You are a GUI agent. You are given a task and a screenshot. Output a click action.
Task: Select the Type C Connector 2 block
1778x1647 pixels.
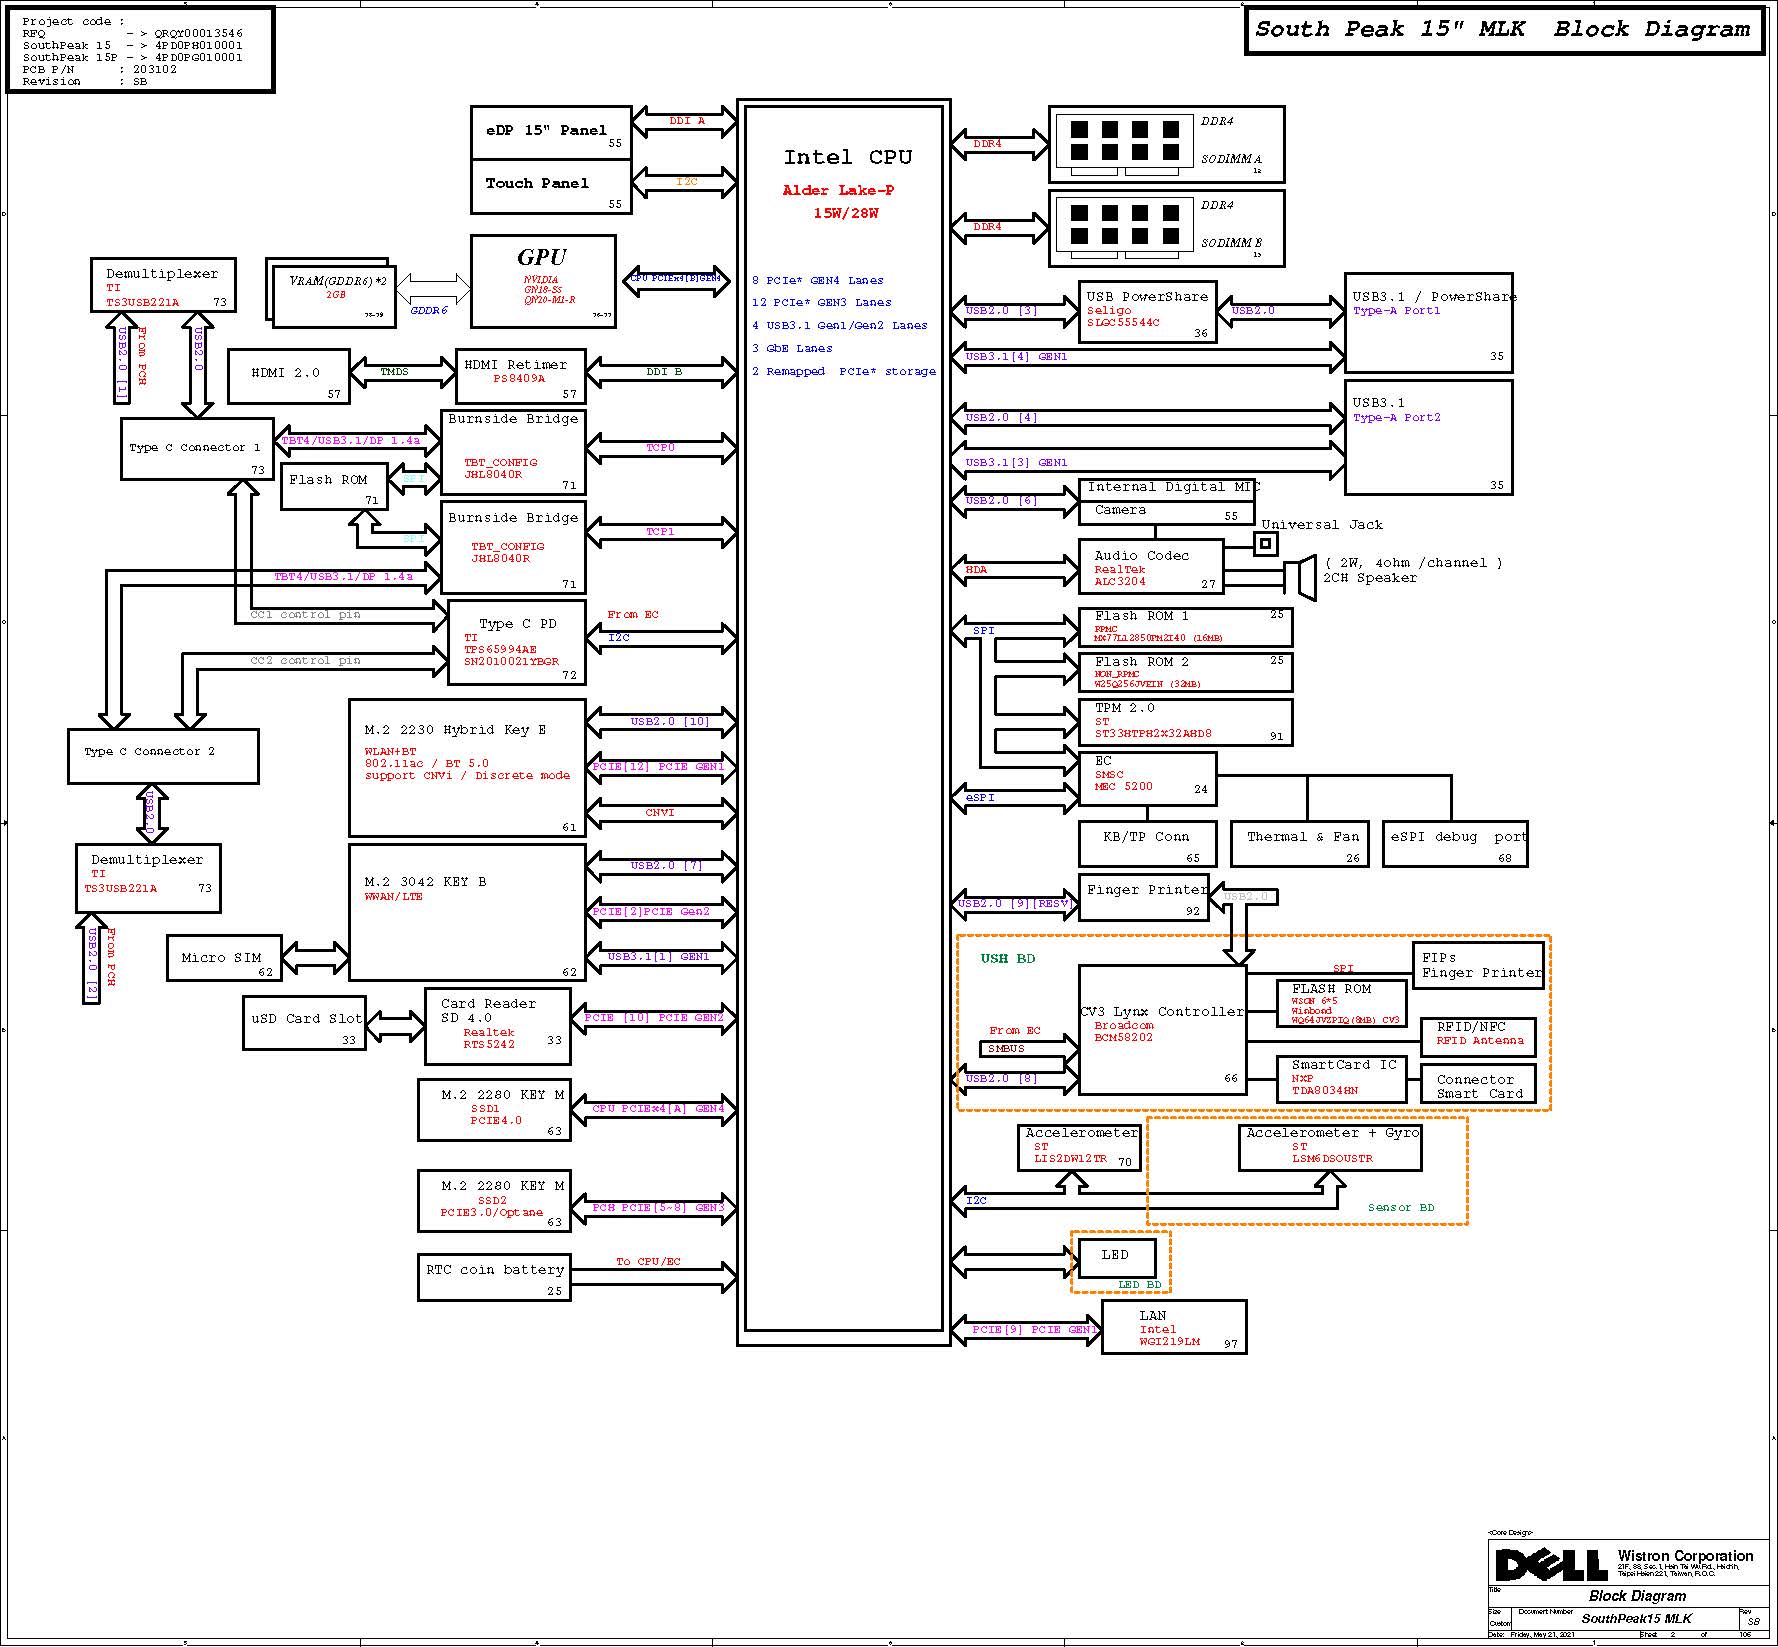pyautogui.click(x=163, y=756)
